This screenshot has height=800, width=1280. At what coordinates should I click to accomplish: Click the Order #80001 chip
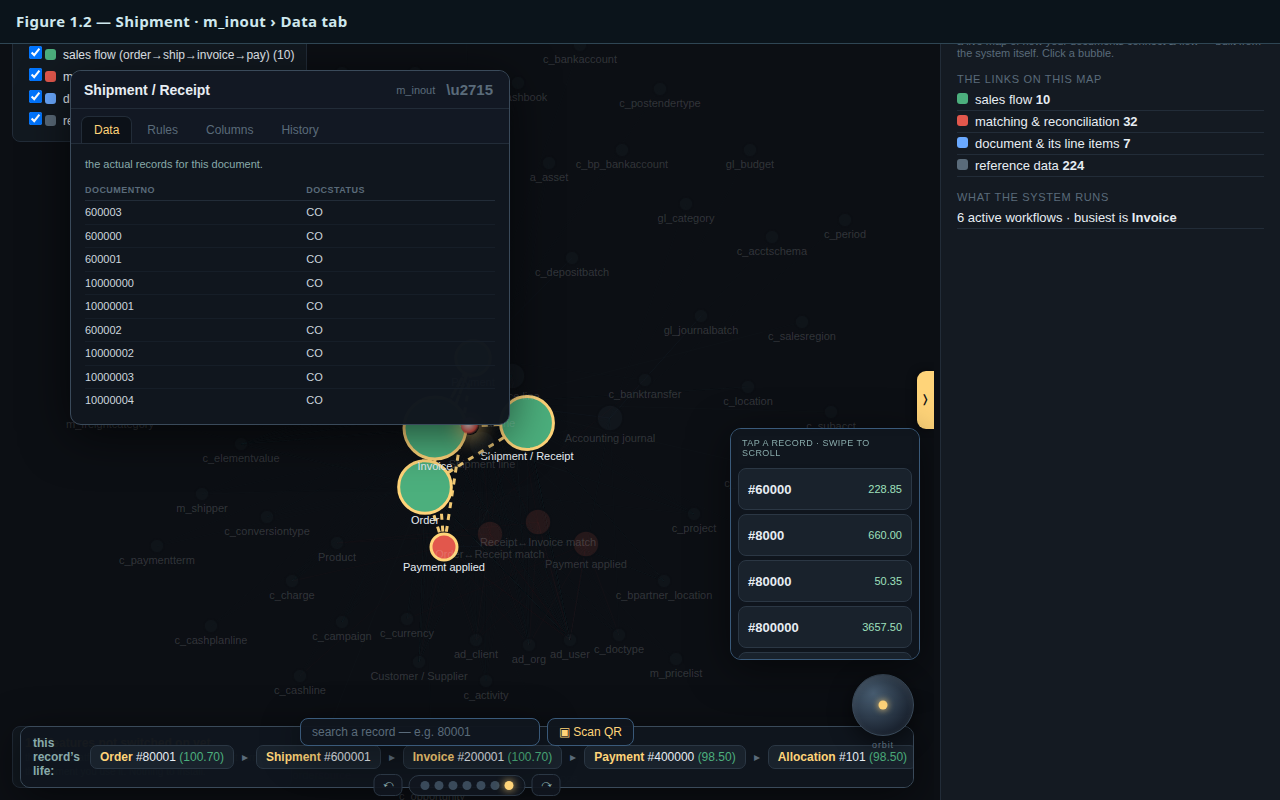162,757
